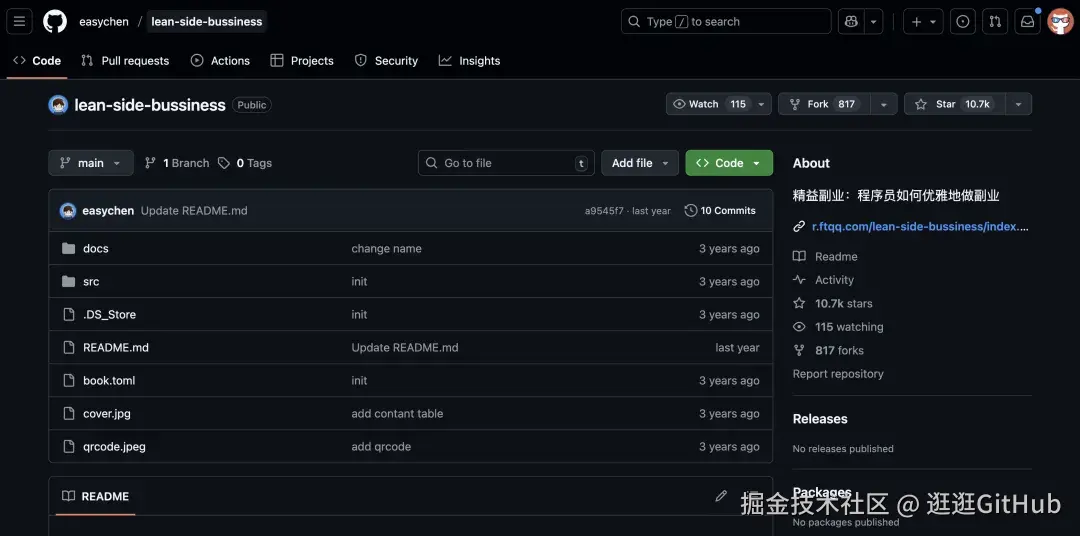Switch to the Pull requests tab

pyautogui.click(x=125, y=61)
